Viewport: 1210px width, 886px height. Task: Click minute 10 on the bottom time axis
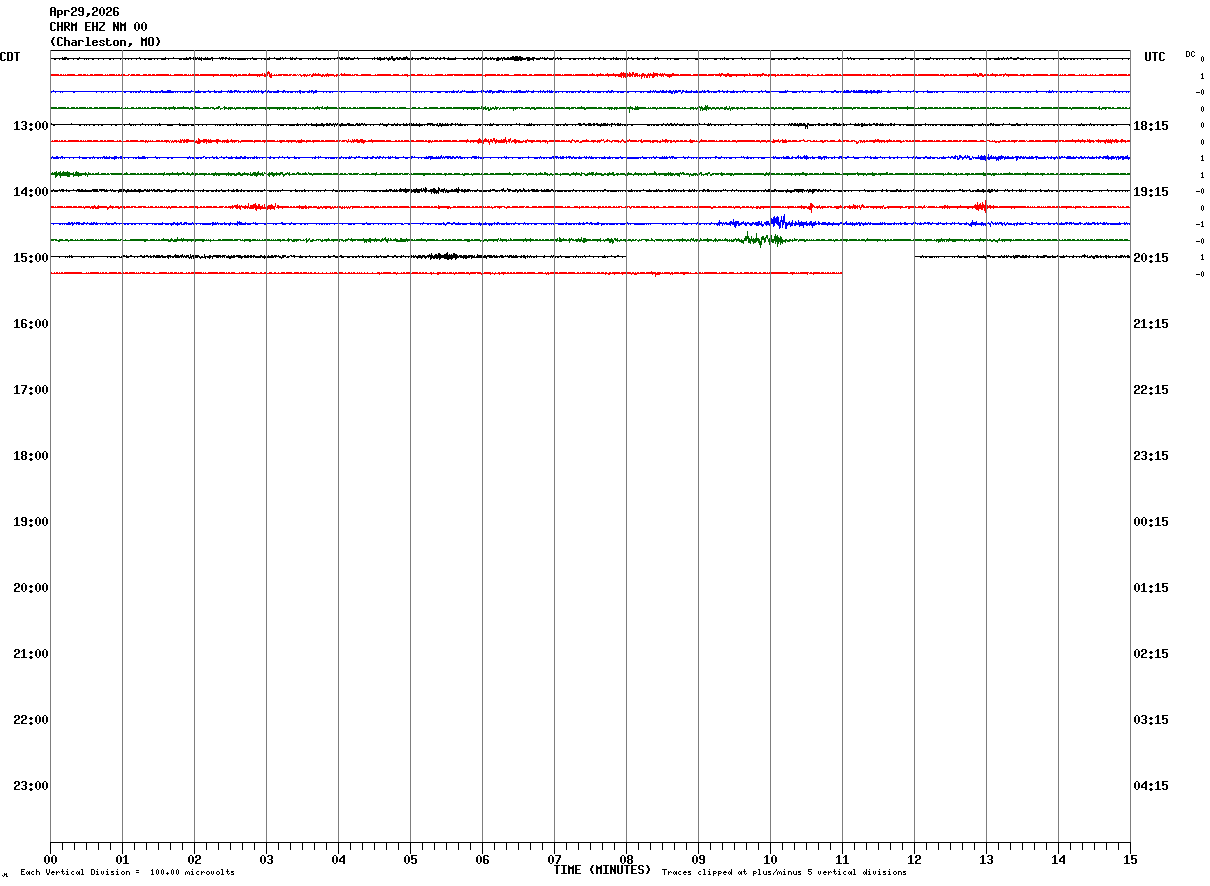pos(770,859)
